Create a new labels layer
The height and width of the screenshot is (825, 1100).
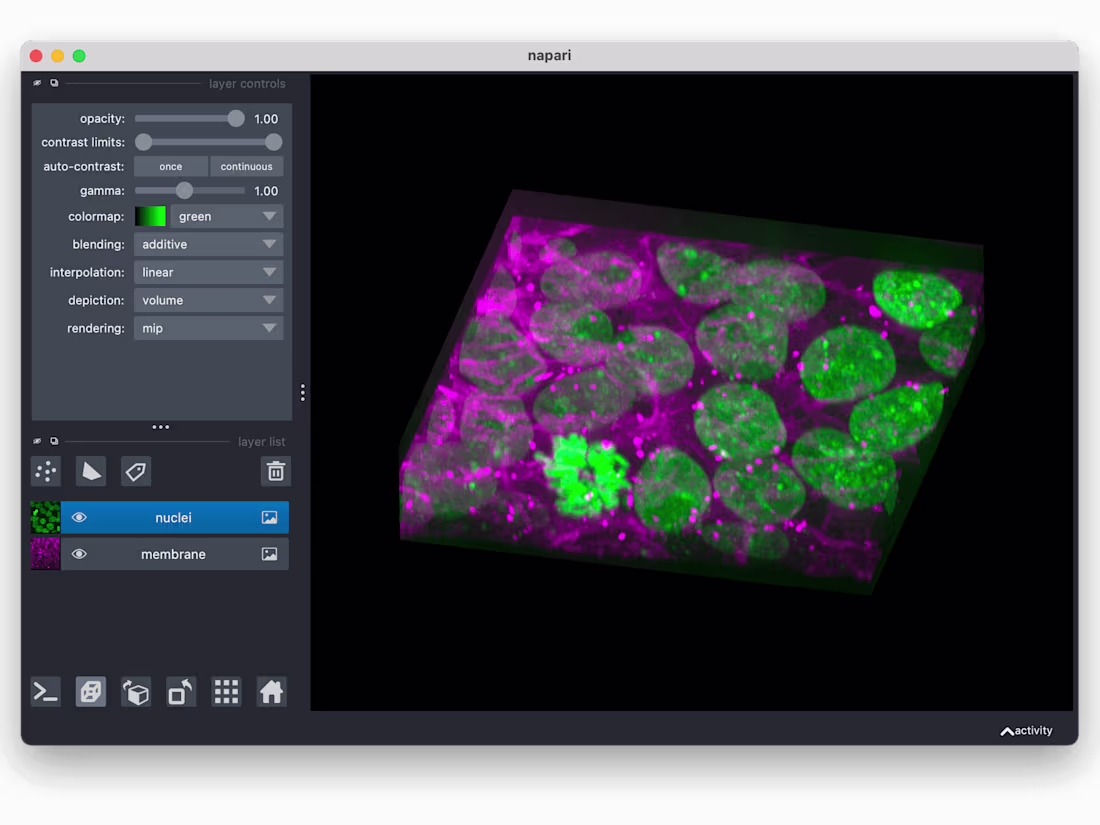pos(136,471)
